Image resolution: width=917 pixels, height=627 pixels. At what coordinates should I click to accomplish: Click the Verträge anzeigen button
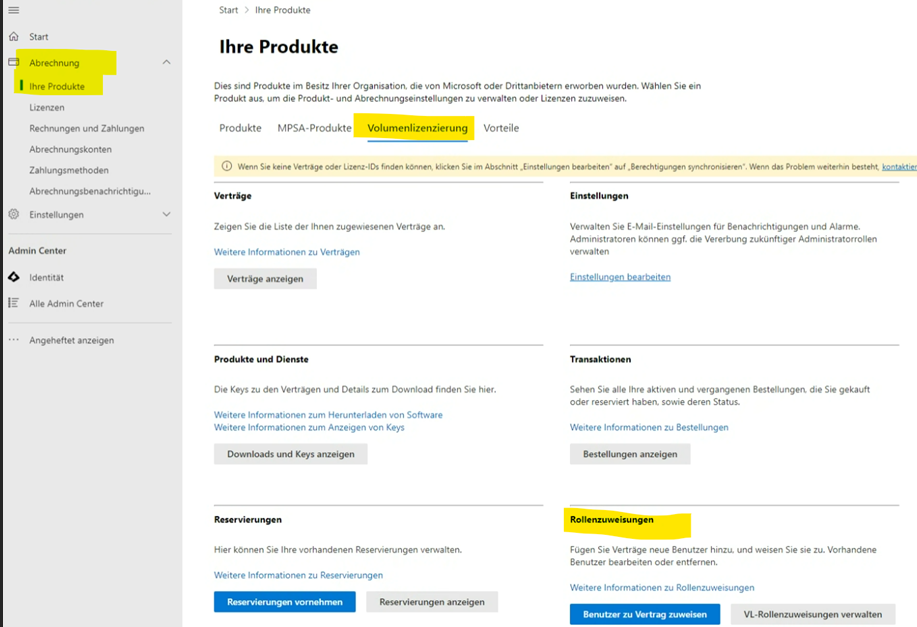[265, 278]
